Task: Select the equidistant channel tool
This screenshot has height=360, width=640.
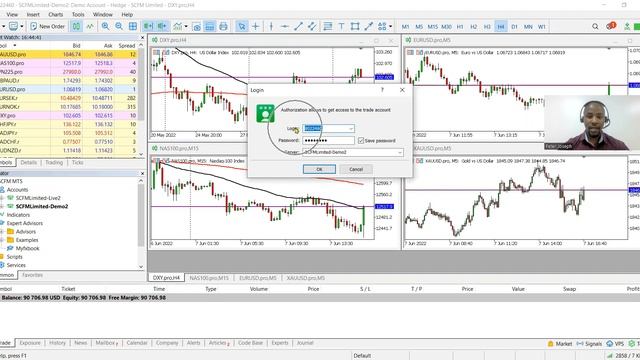Action: coord(312,26)
